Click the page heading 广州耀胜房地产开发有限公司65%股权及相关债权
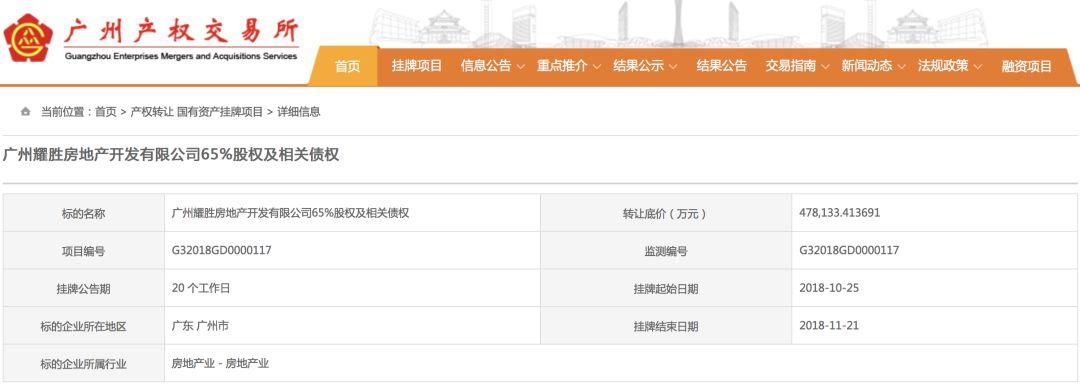The image size is (1080, 384). 171,155
